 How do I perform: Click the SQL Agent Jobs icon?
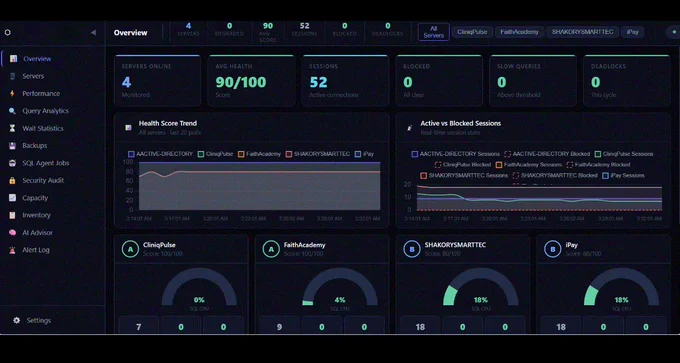click(13, 163)
